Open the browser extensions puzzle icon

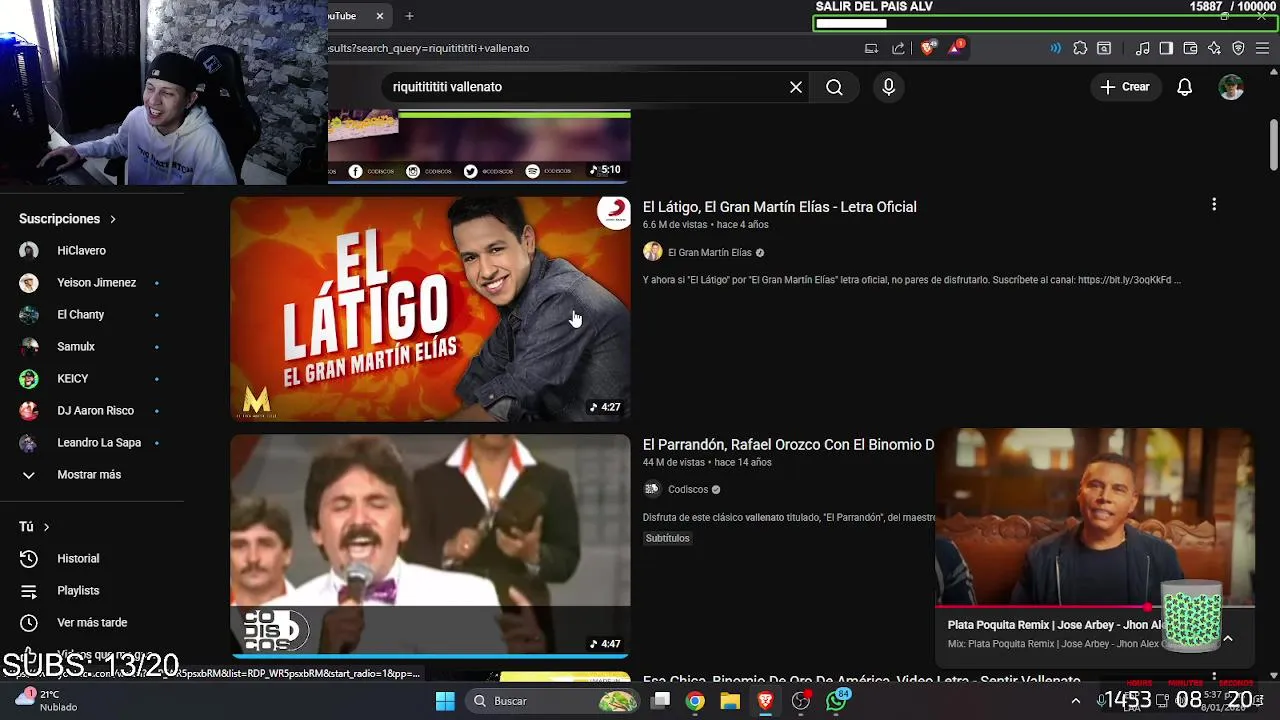tap(1080, 48)
